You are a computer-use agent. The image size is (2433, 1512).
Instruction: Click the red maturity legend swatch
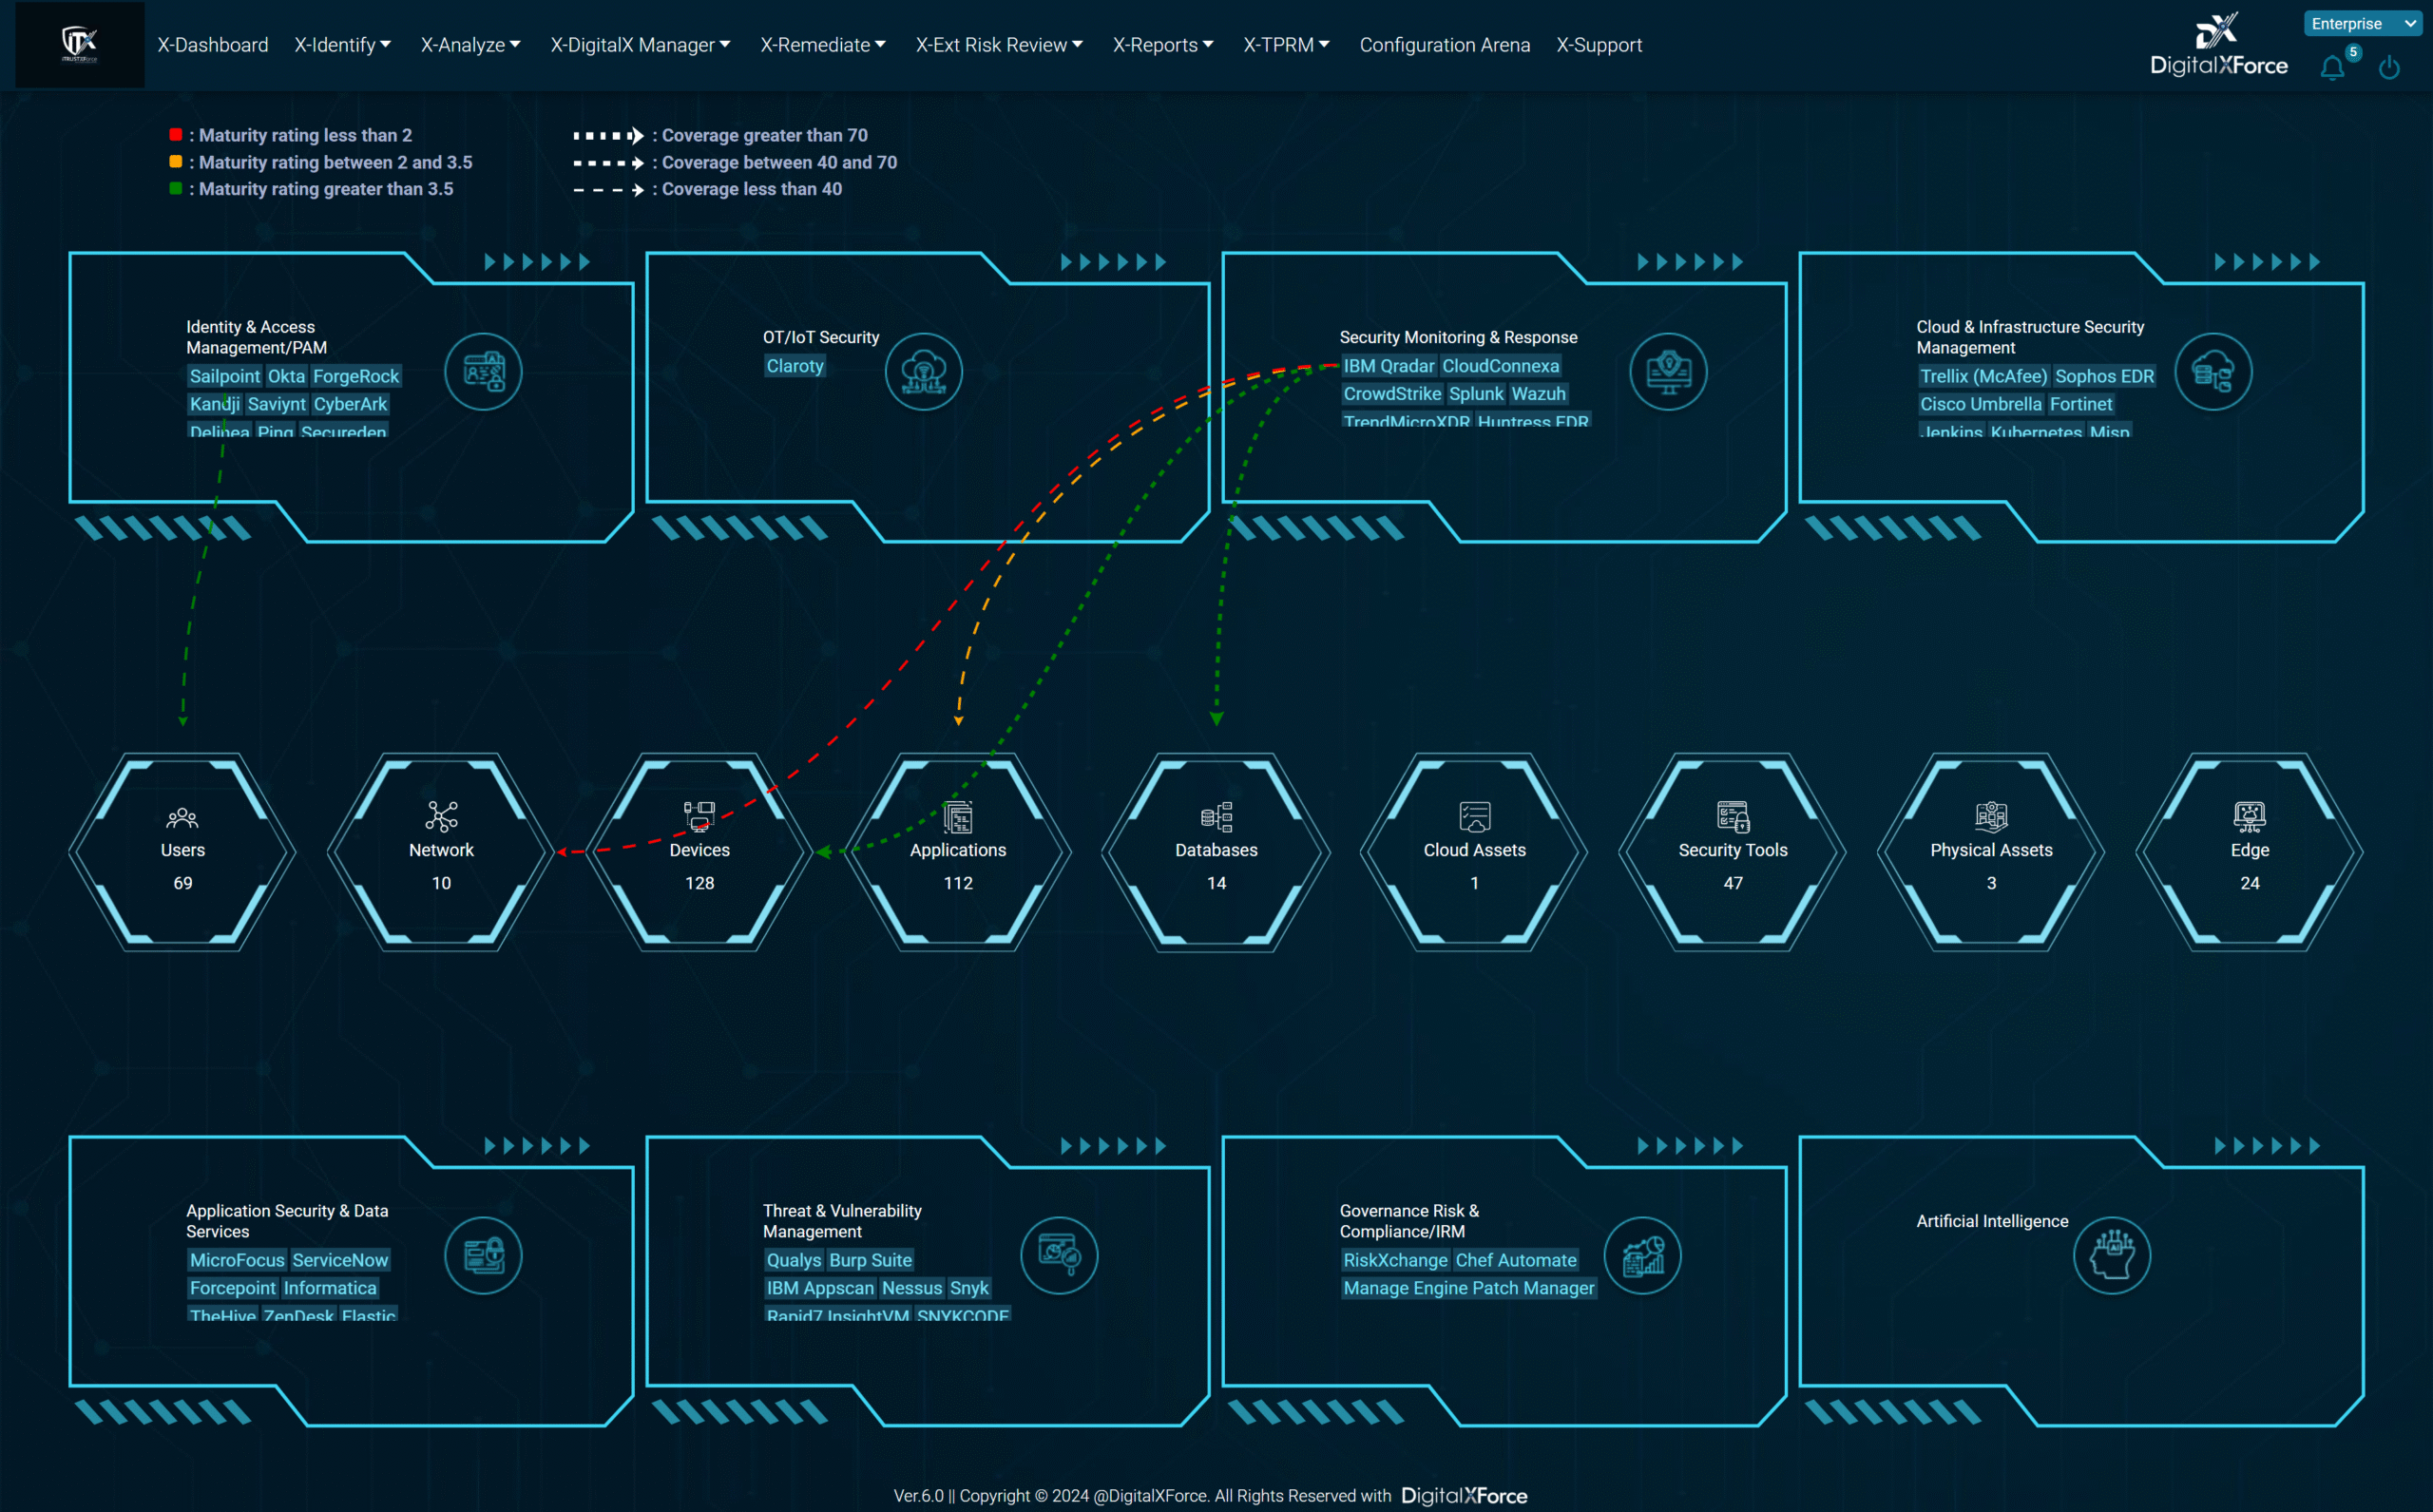pyautogui.click(x=175, y=134)
